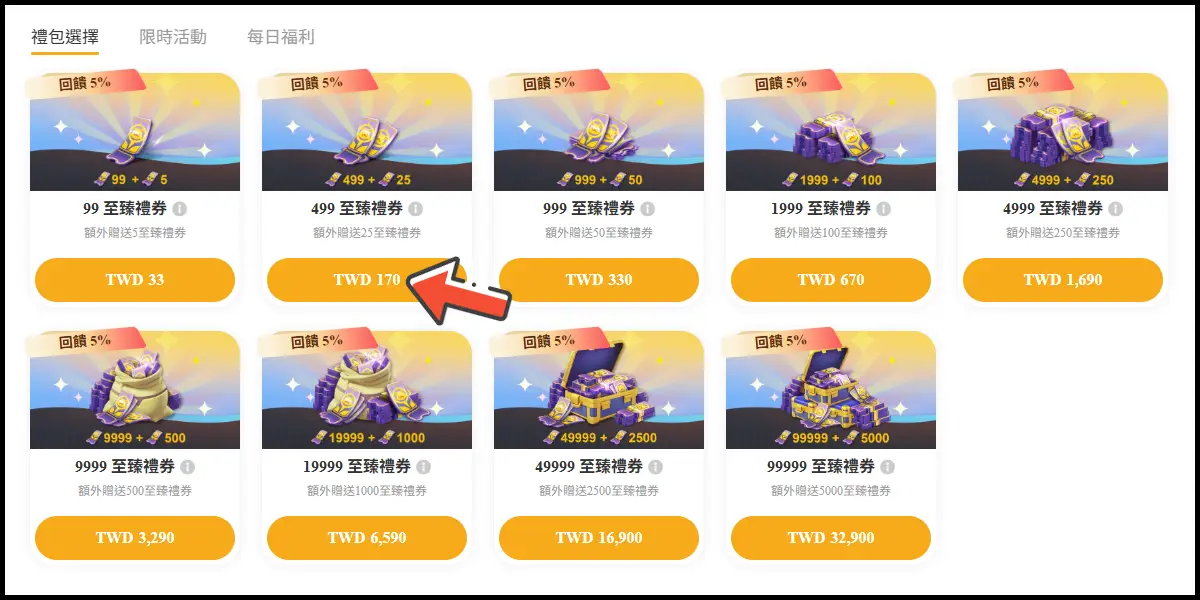Image resolution: width=1200 pixels, height=600 pixels.
Task: Show info for 4999 至臻禮券 pack
Action: click(x=1115, y=209)
